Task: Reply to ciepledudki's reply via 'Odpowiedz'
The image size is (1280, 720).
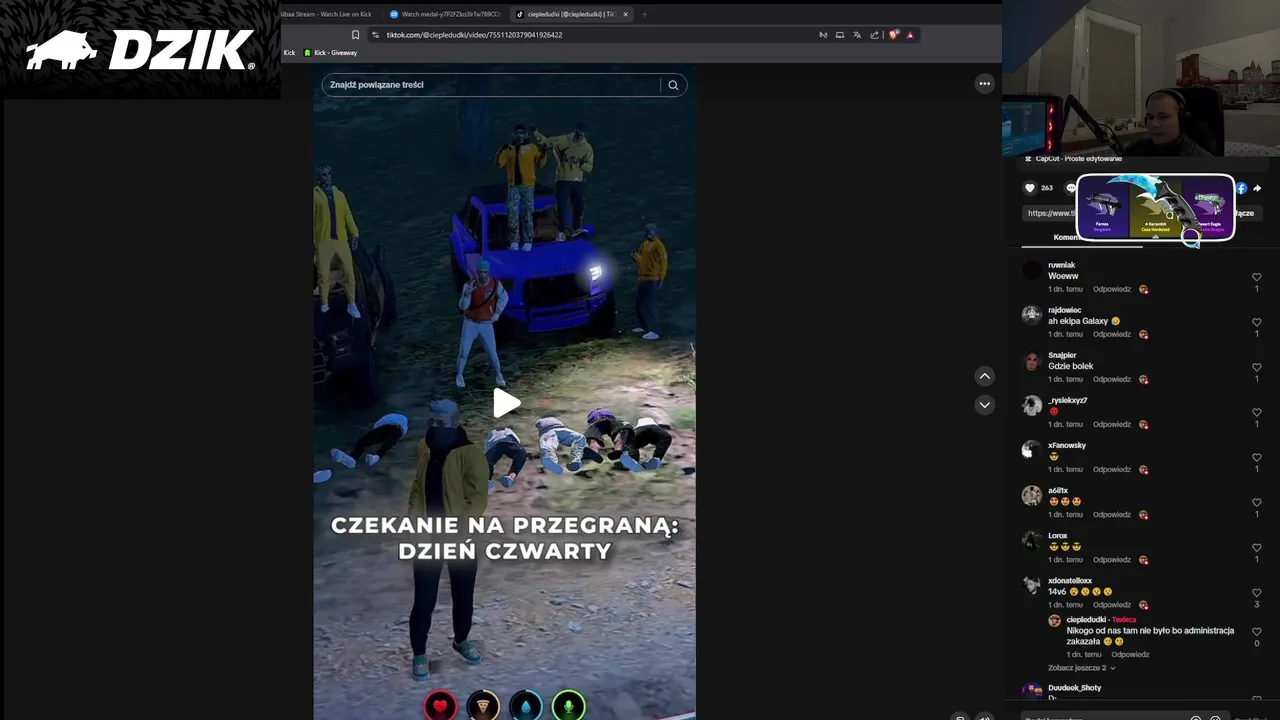Action: pyautogui.click(x=1130, y=654)
